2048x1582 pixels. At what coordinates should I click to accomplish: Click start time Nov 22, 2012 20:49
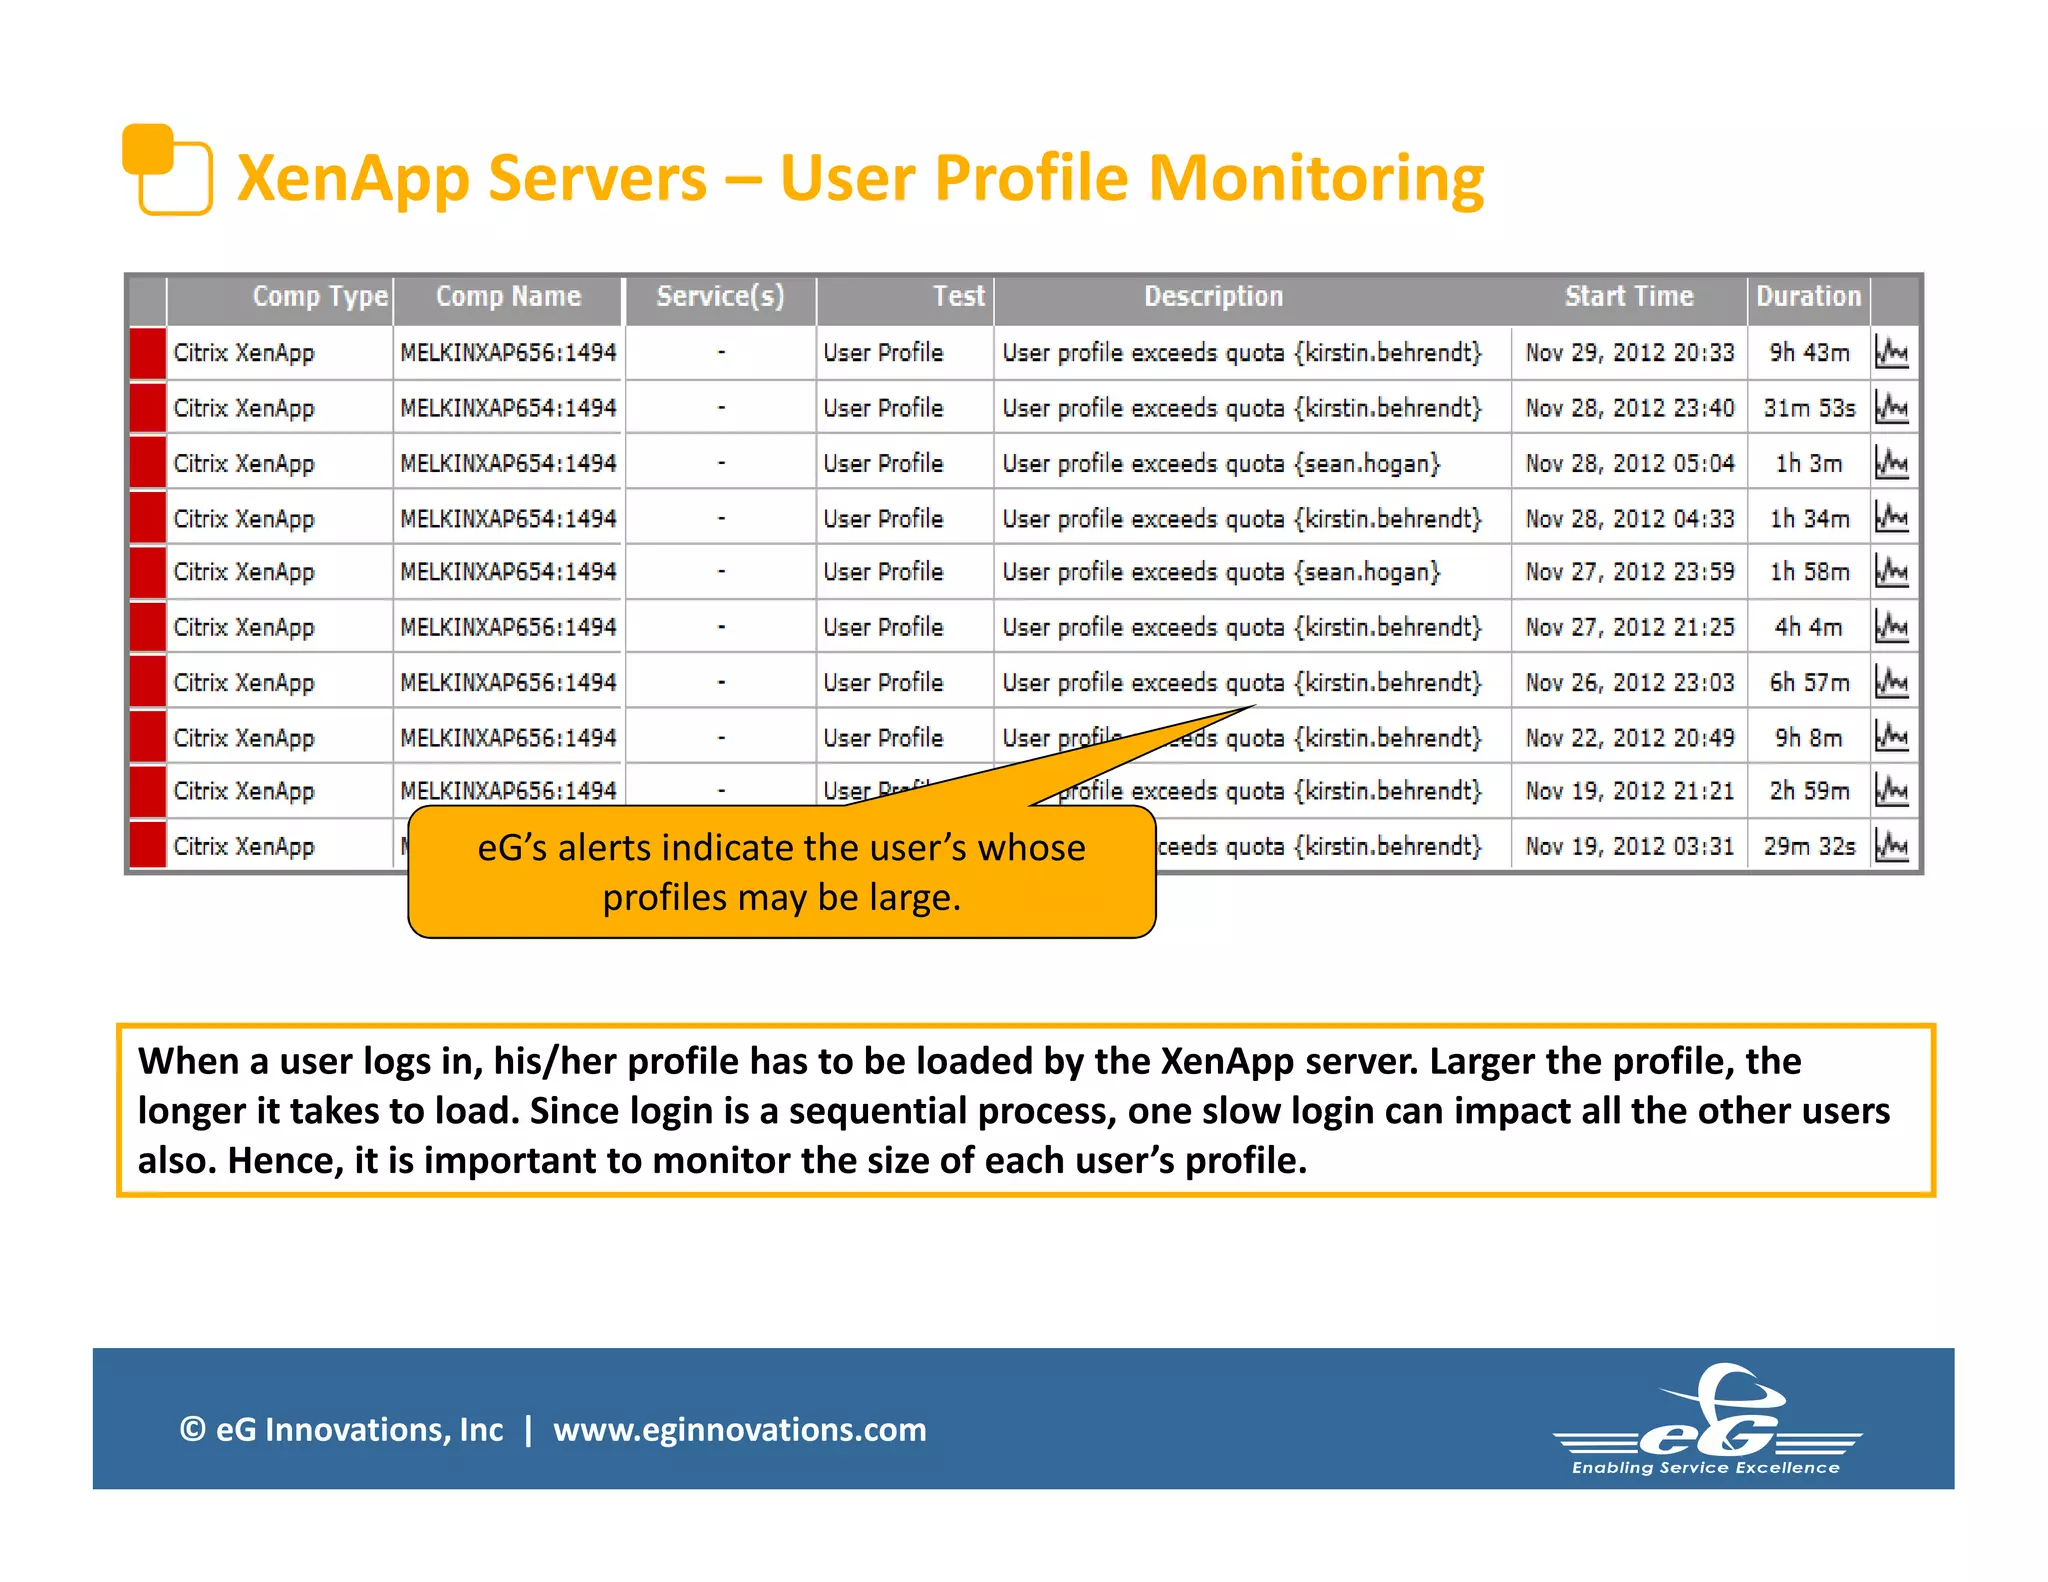coord(1630,737)
